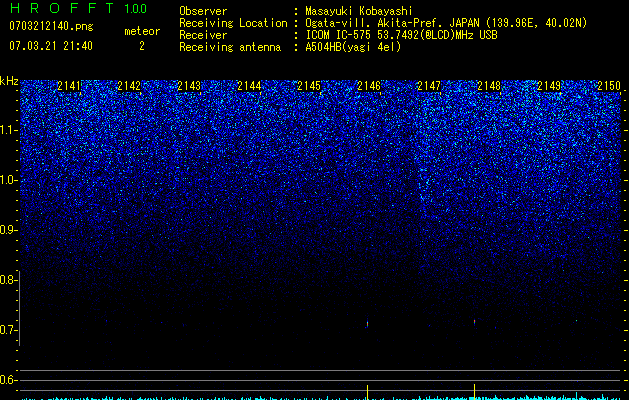
Task: Click the Receiving antenna field label
Action: click(x=230, y=47)
